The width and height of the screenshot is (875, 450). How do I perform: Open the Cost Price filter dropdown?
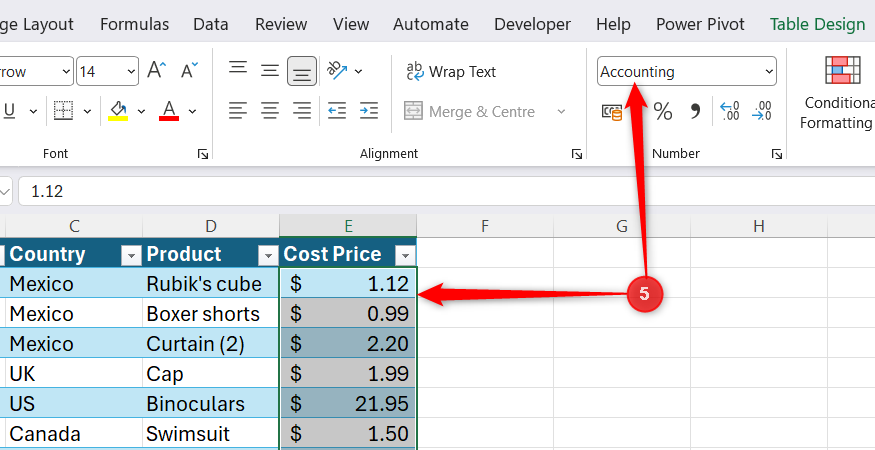(x=405, y=256)
